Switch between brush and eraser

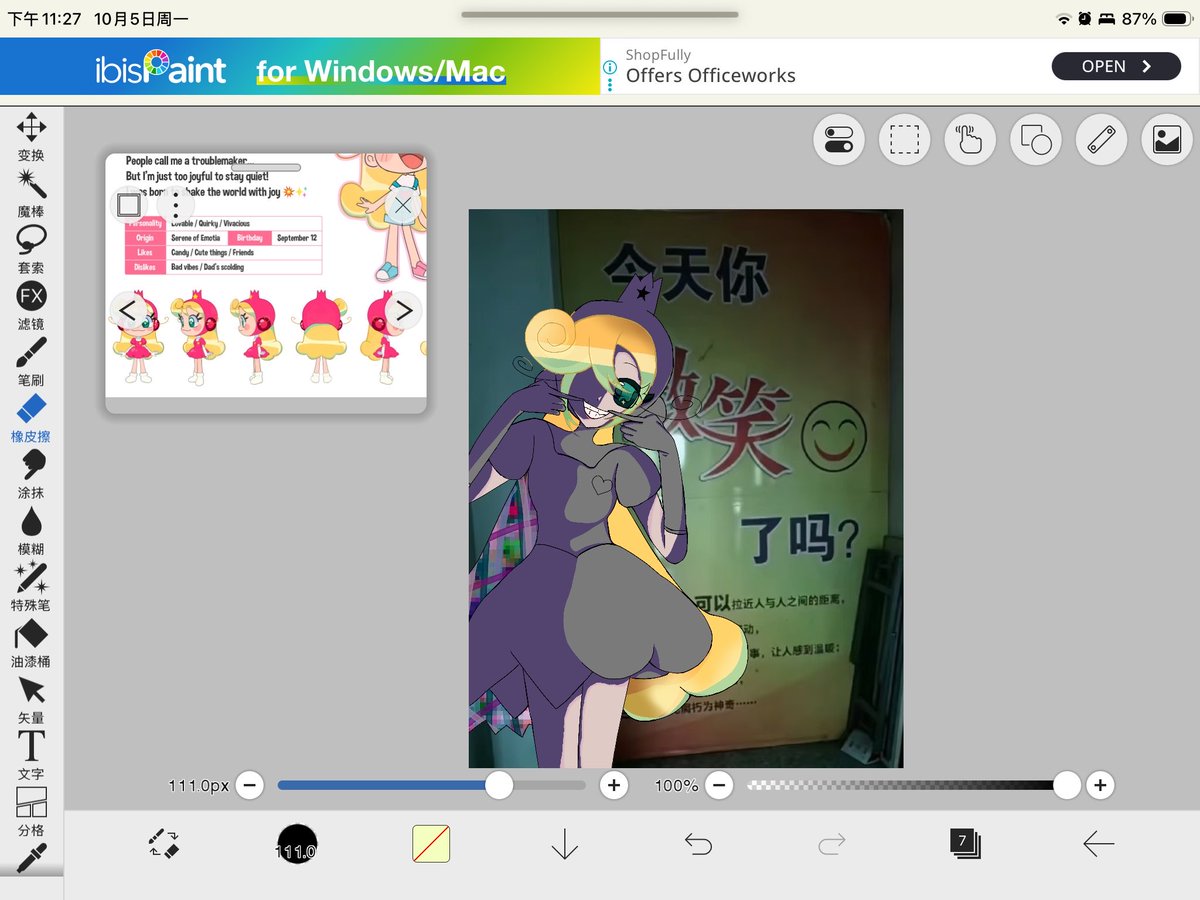(x=163, y=844)
